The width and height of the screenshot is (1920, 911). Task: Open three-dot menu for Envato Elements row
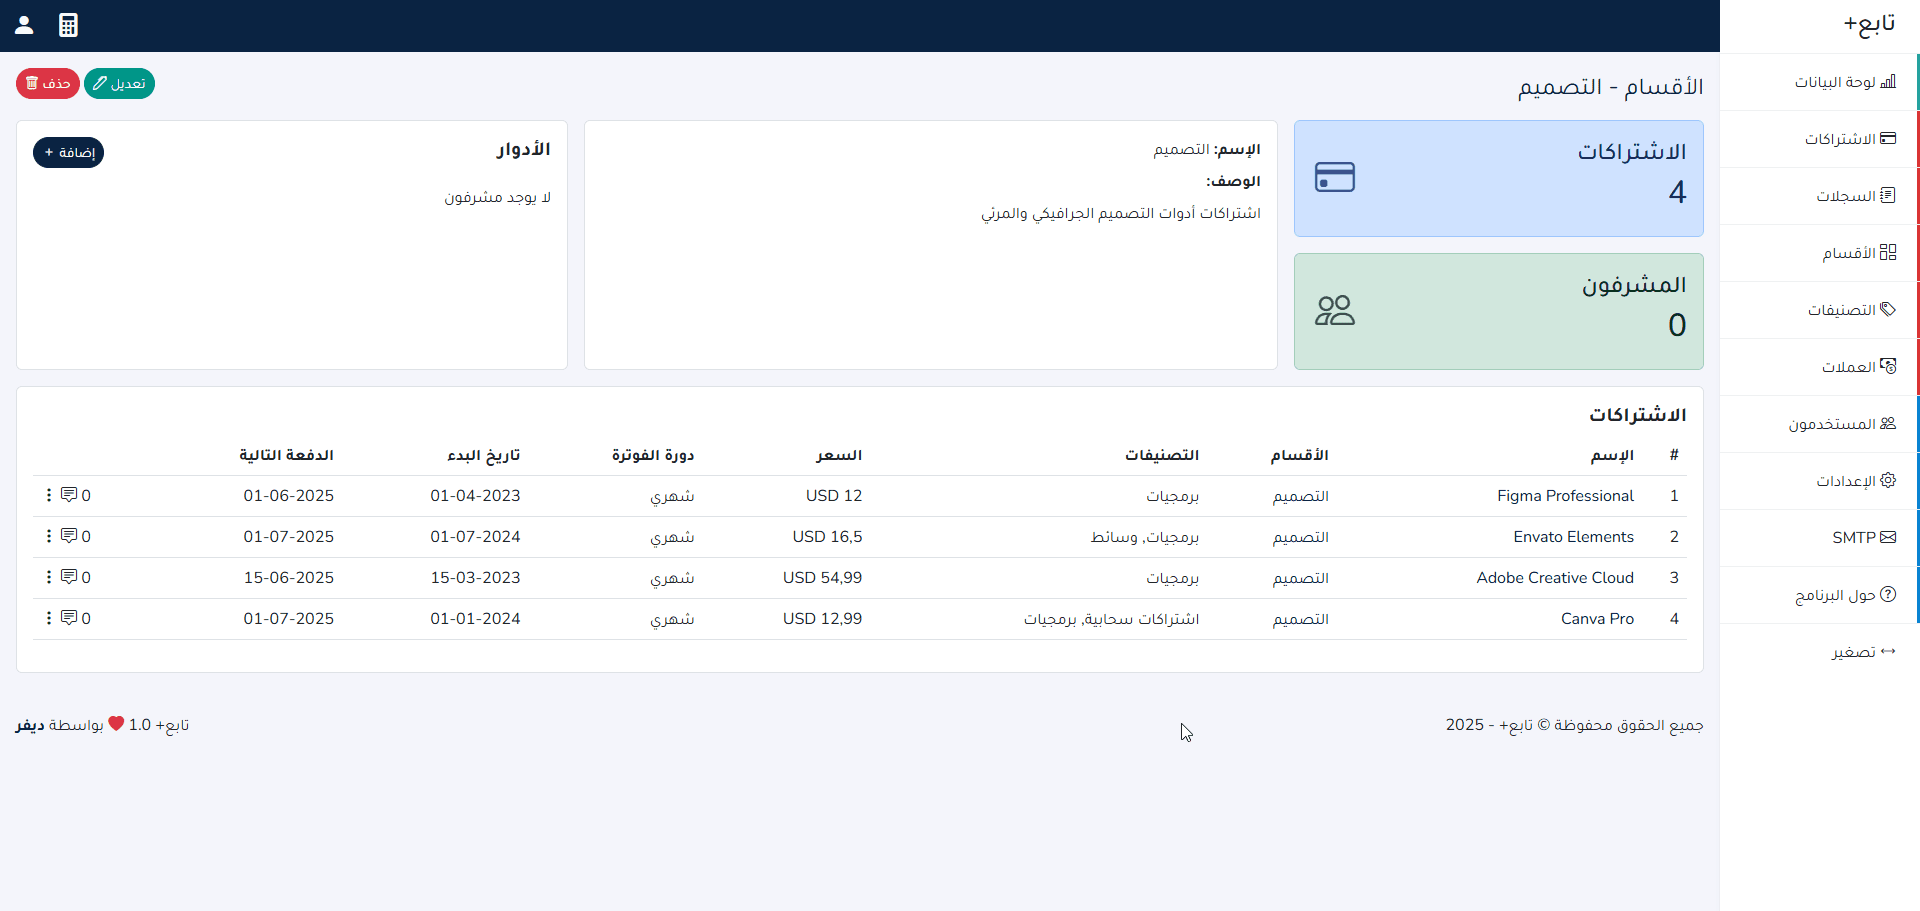48,536
